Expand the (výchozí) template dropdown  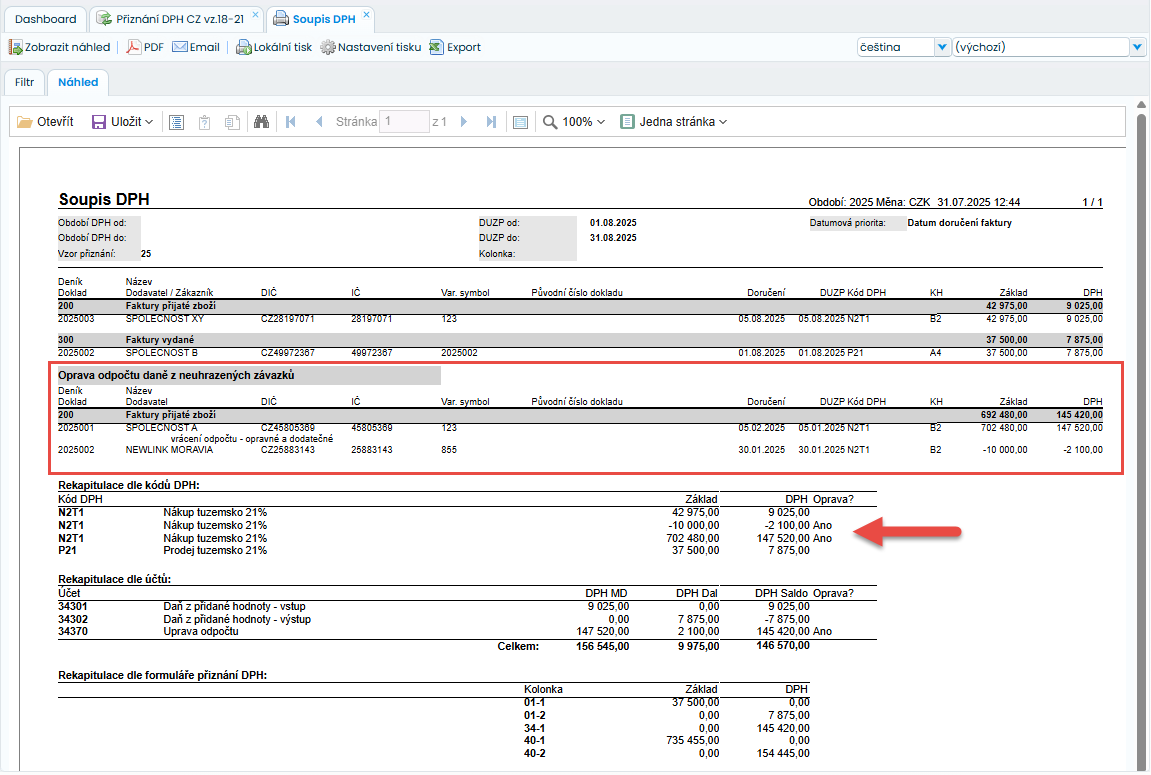(x=1137, y=47)
